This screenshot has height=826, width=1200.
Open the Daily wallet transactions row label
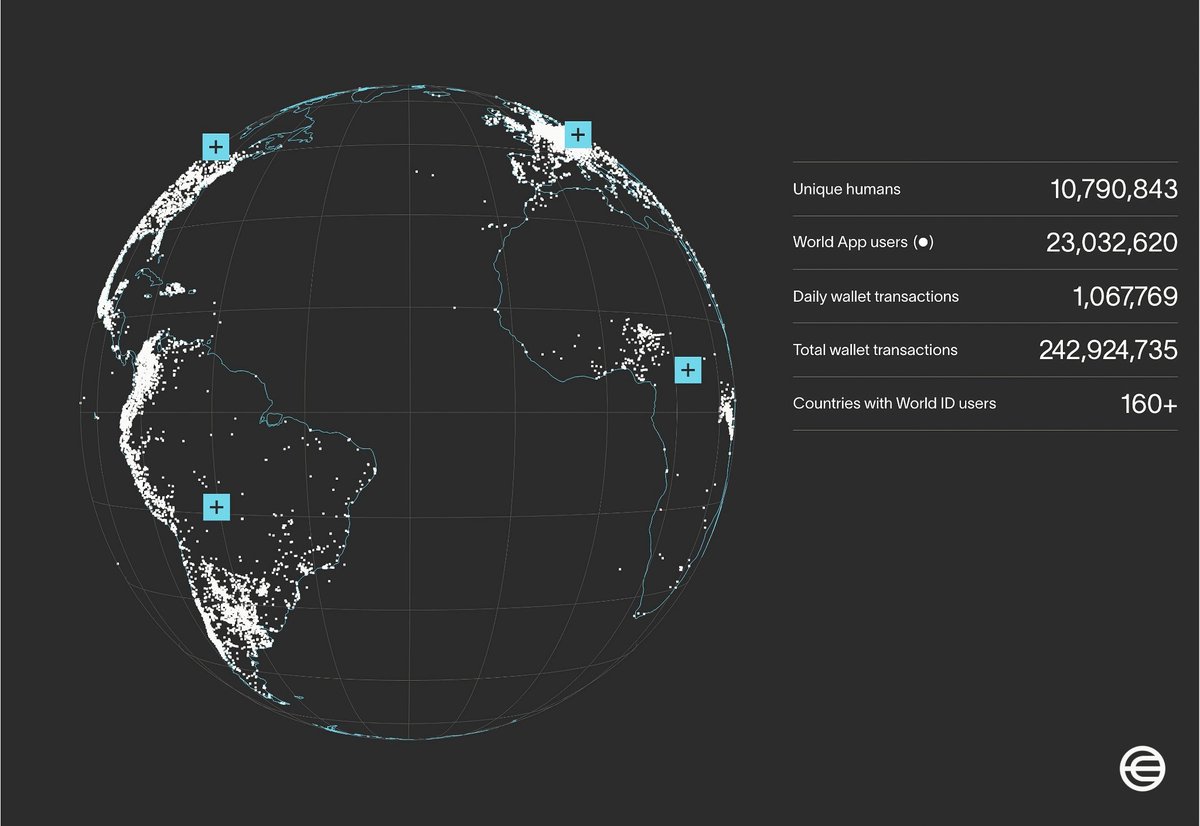[x=875, y=297]
